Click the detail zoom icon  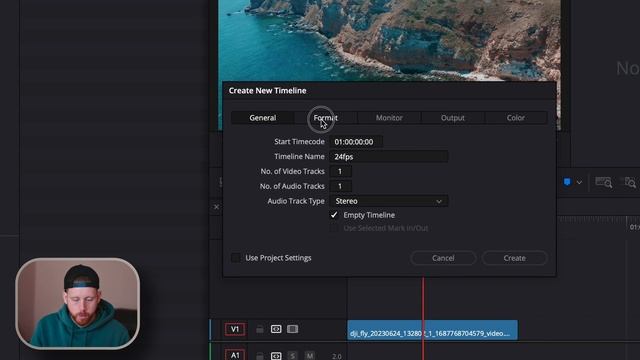coord(630,182)
